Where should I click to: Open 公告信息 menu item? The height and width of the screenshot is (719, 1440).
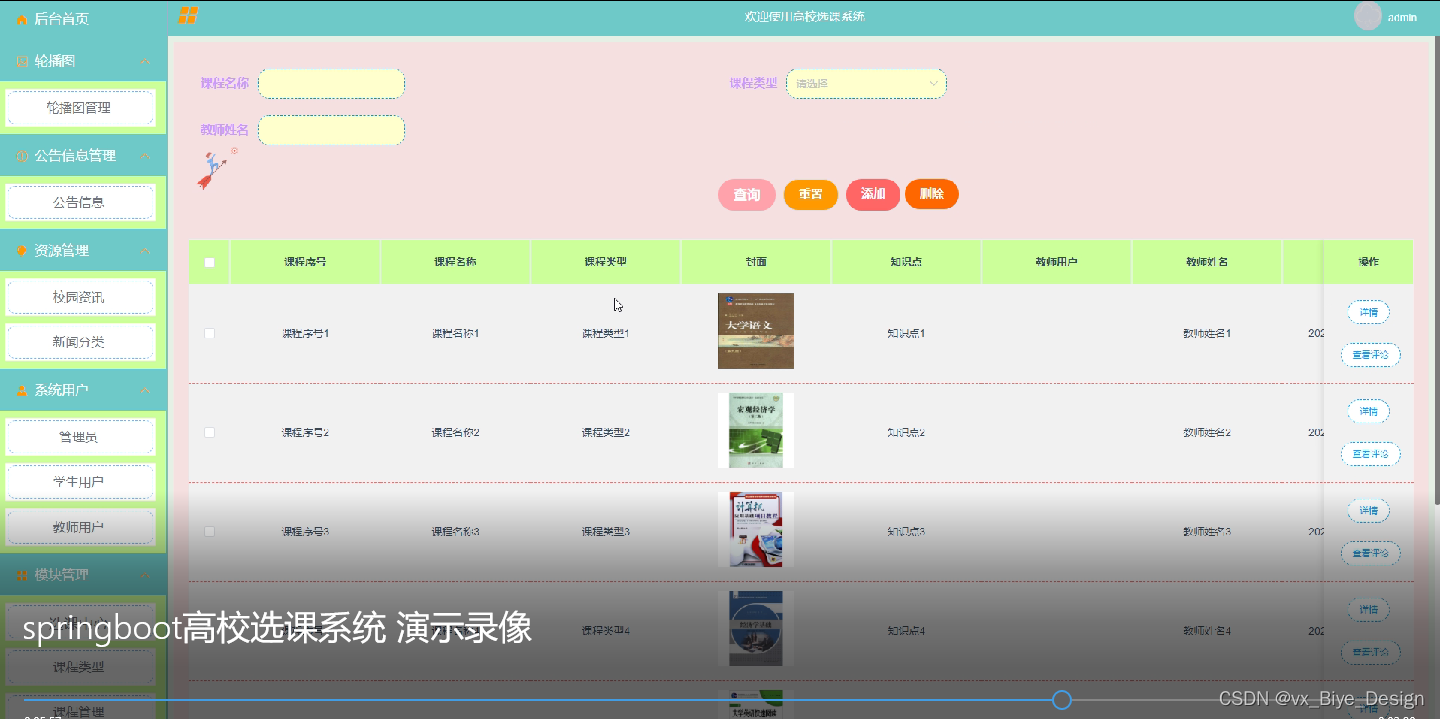80,202
